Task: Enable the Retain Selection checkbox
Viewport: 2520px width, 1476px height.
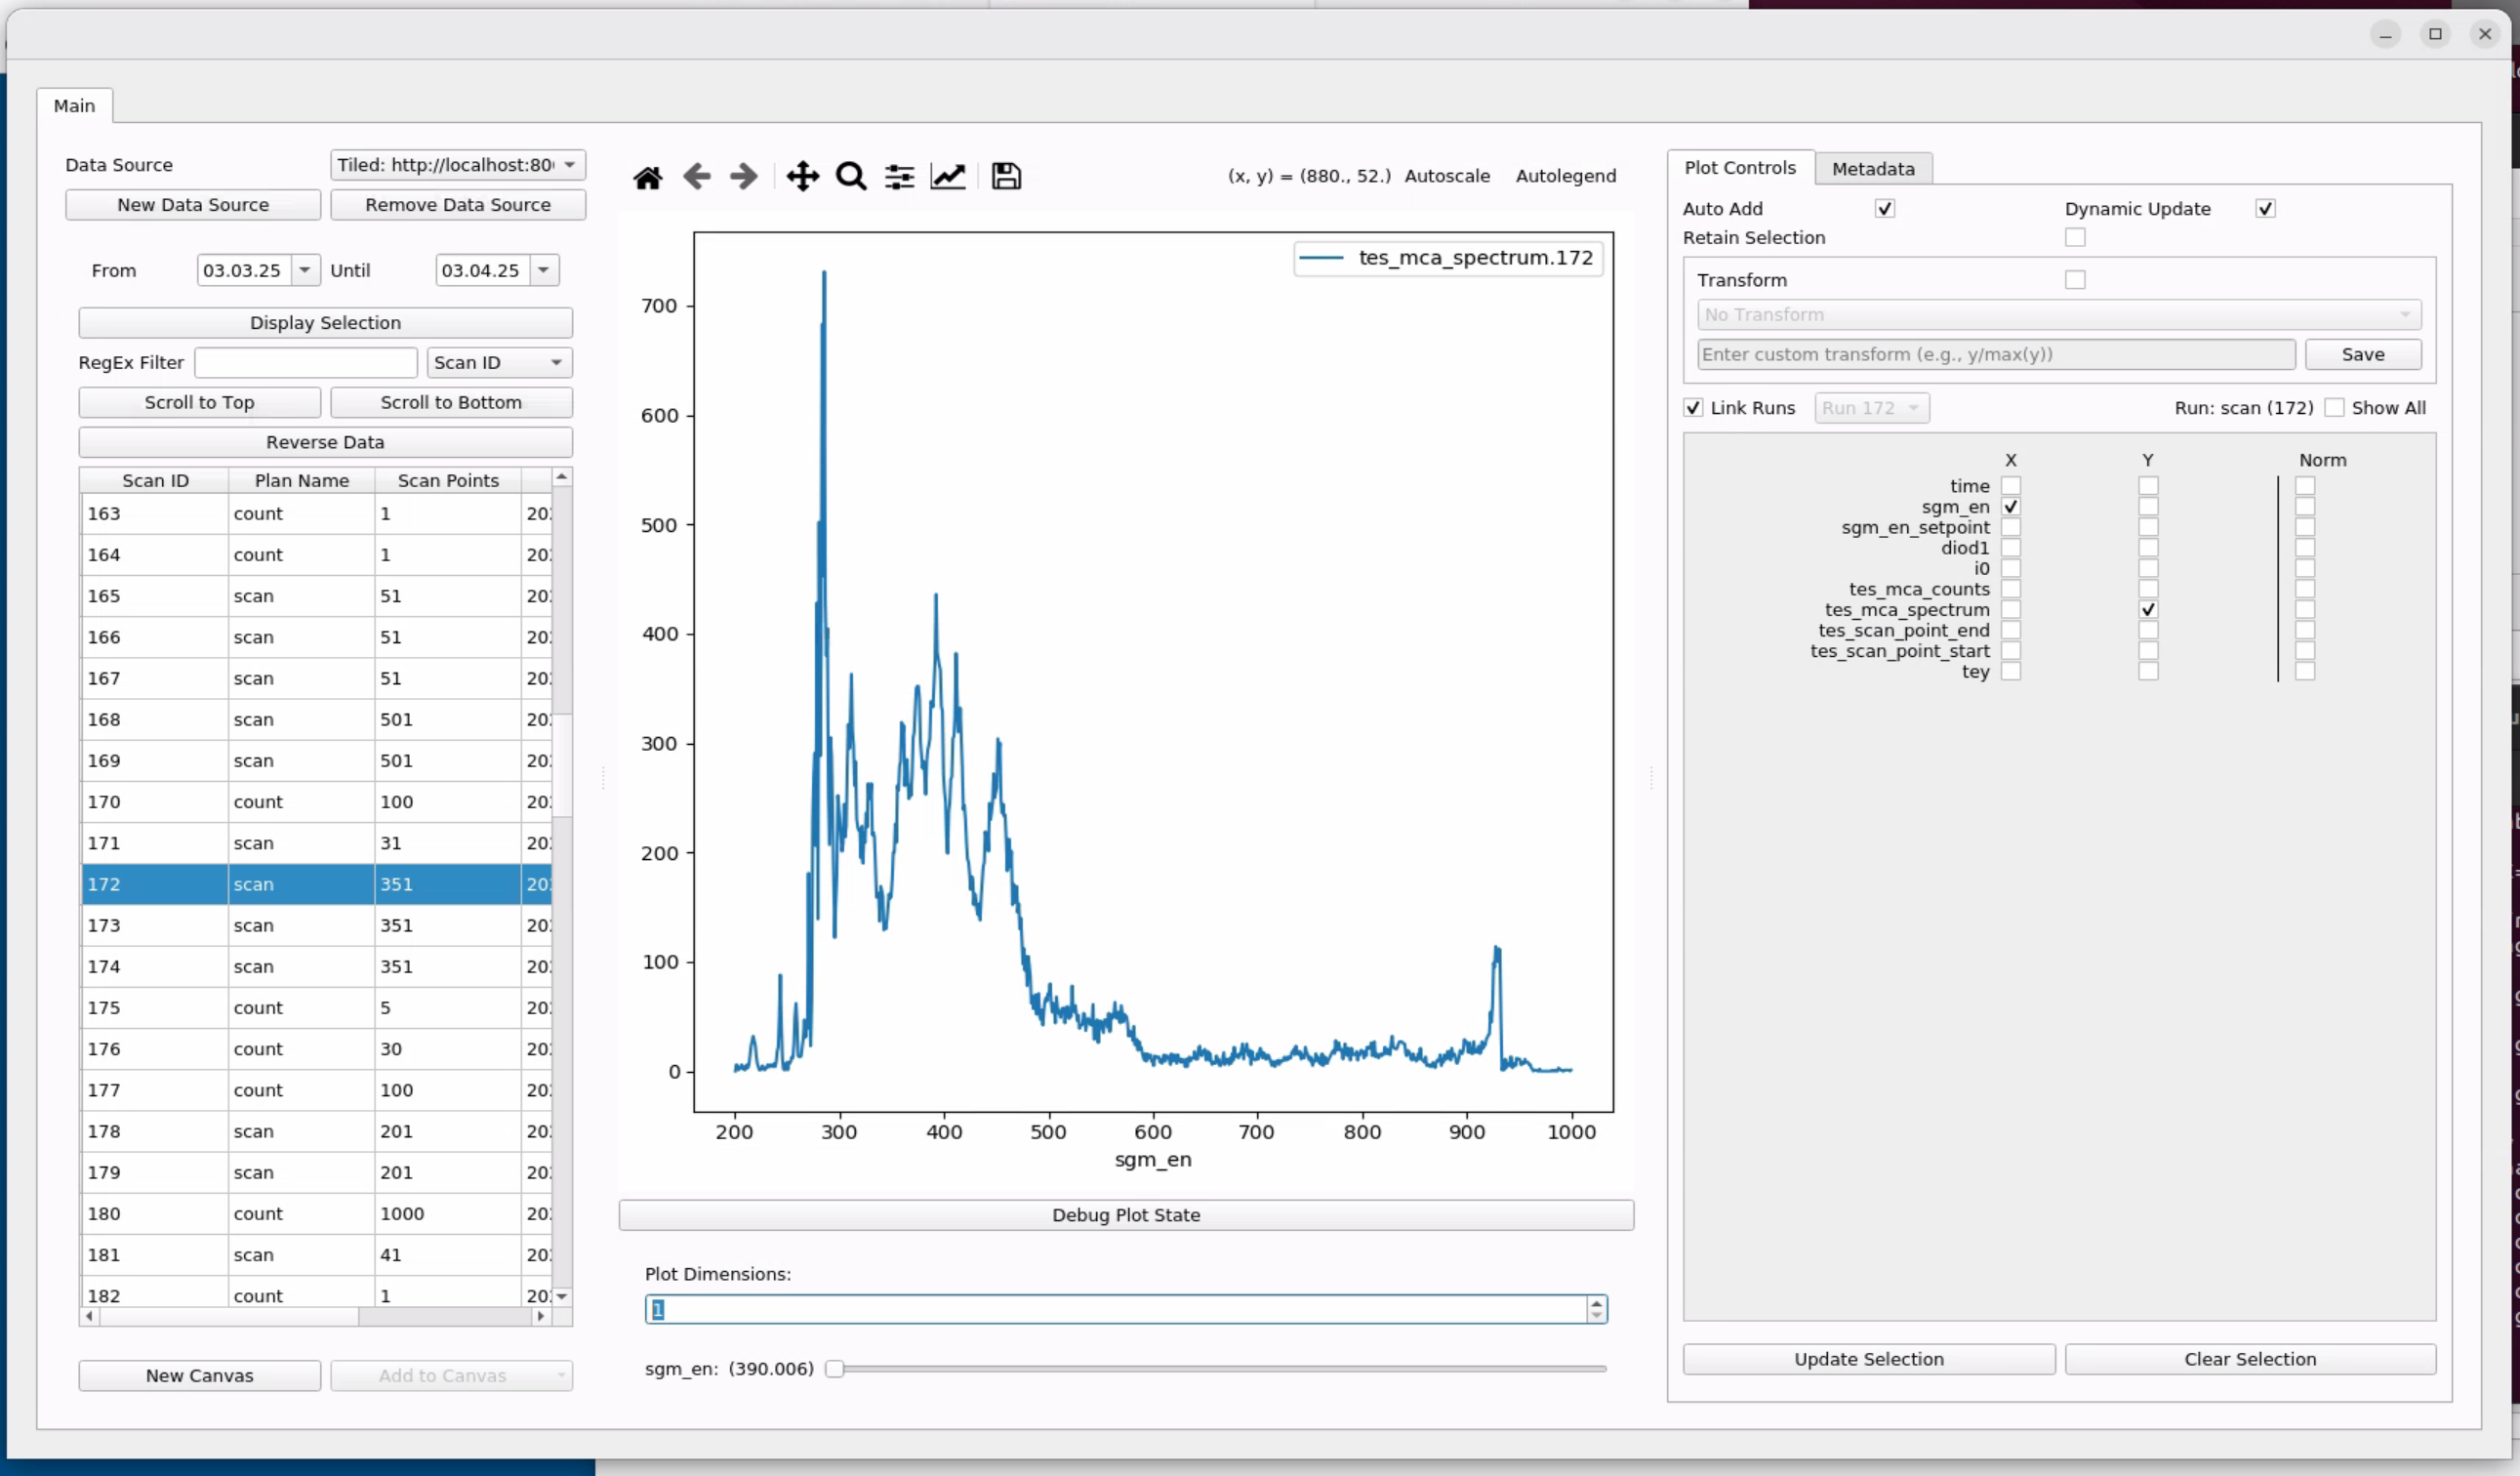Action: (x=2075, y=238)
